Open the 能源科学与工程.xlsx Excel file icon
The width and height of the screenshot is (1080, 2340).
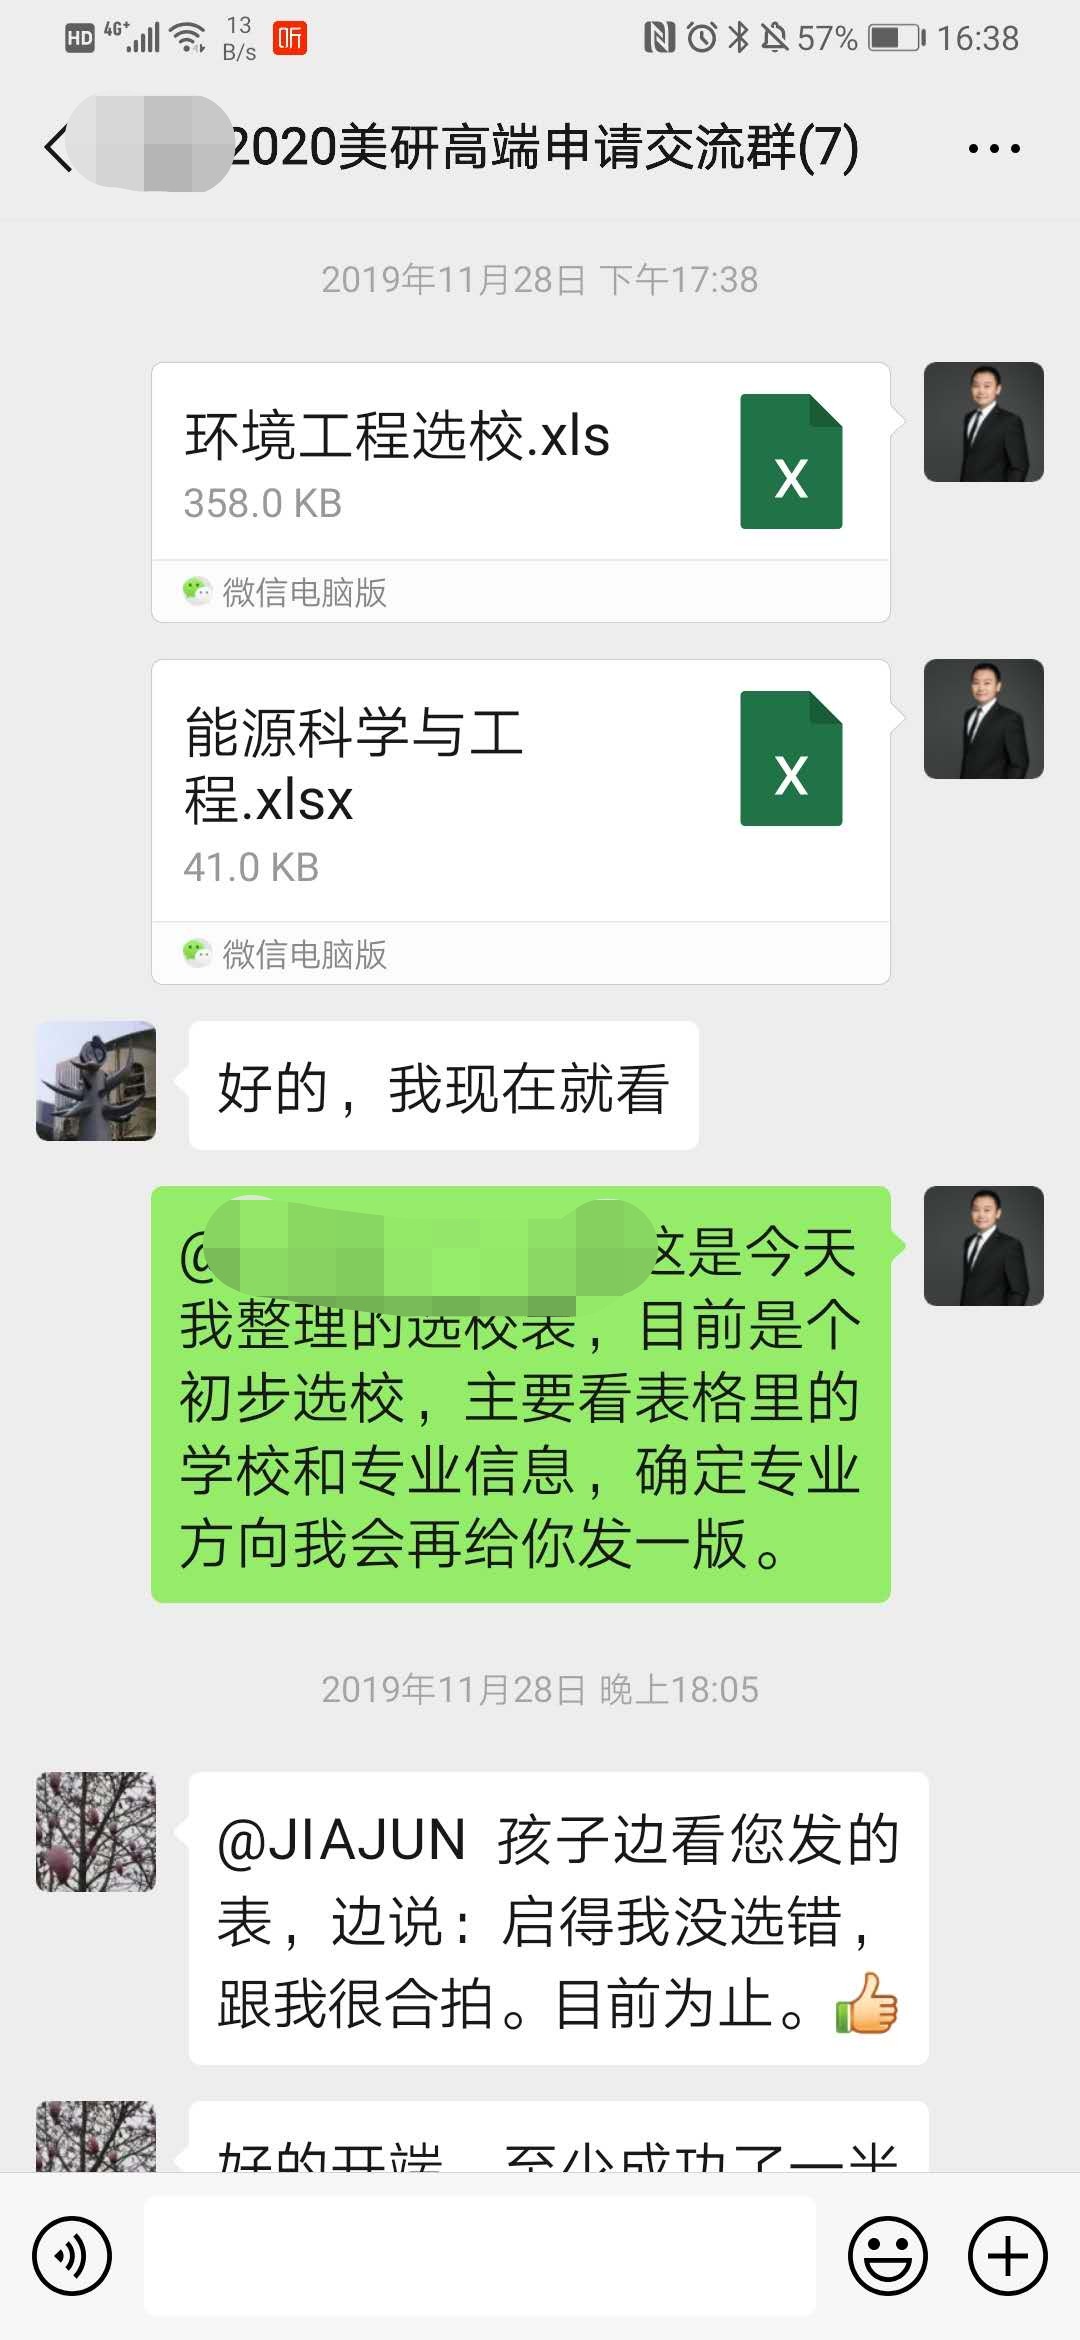[791, 758]
